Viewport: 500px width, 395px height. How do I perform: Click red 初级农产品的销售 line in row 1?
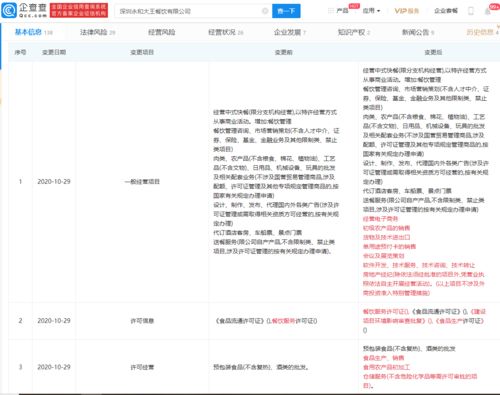(x=386, y=228)
